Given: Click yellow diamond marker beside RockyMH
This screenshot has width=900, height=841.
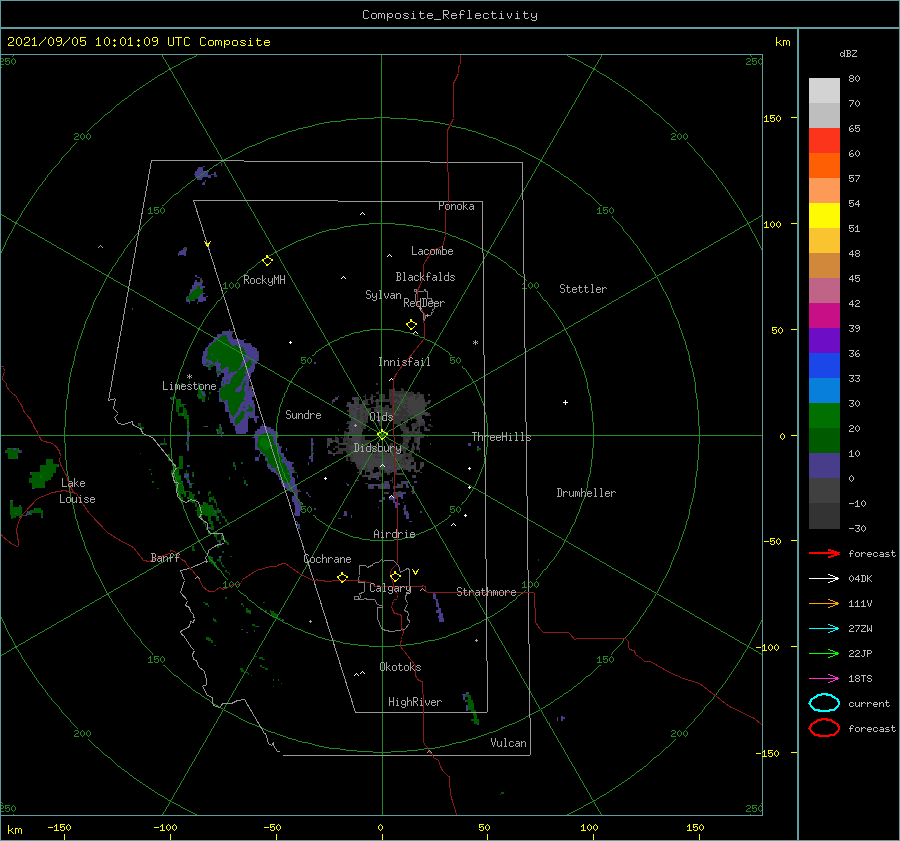Looking at the screenshot, I should 267,261.
